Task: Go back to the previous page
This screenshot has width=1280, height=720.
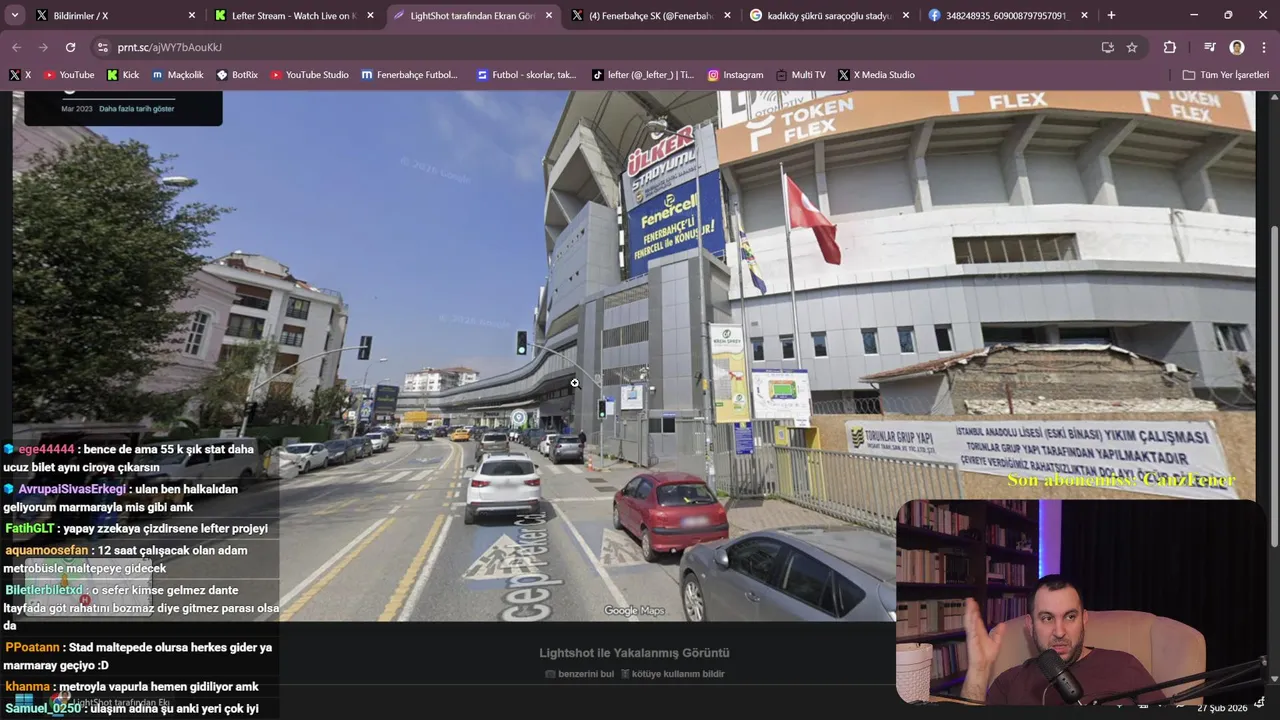Action: (x=16, y=47)
